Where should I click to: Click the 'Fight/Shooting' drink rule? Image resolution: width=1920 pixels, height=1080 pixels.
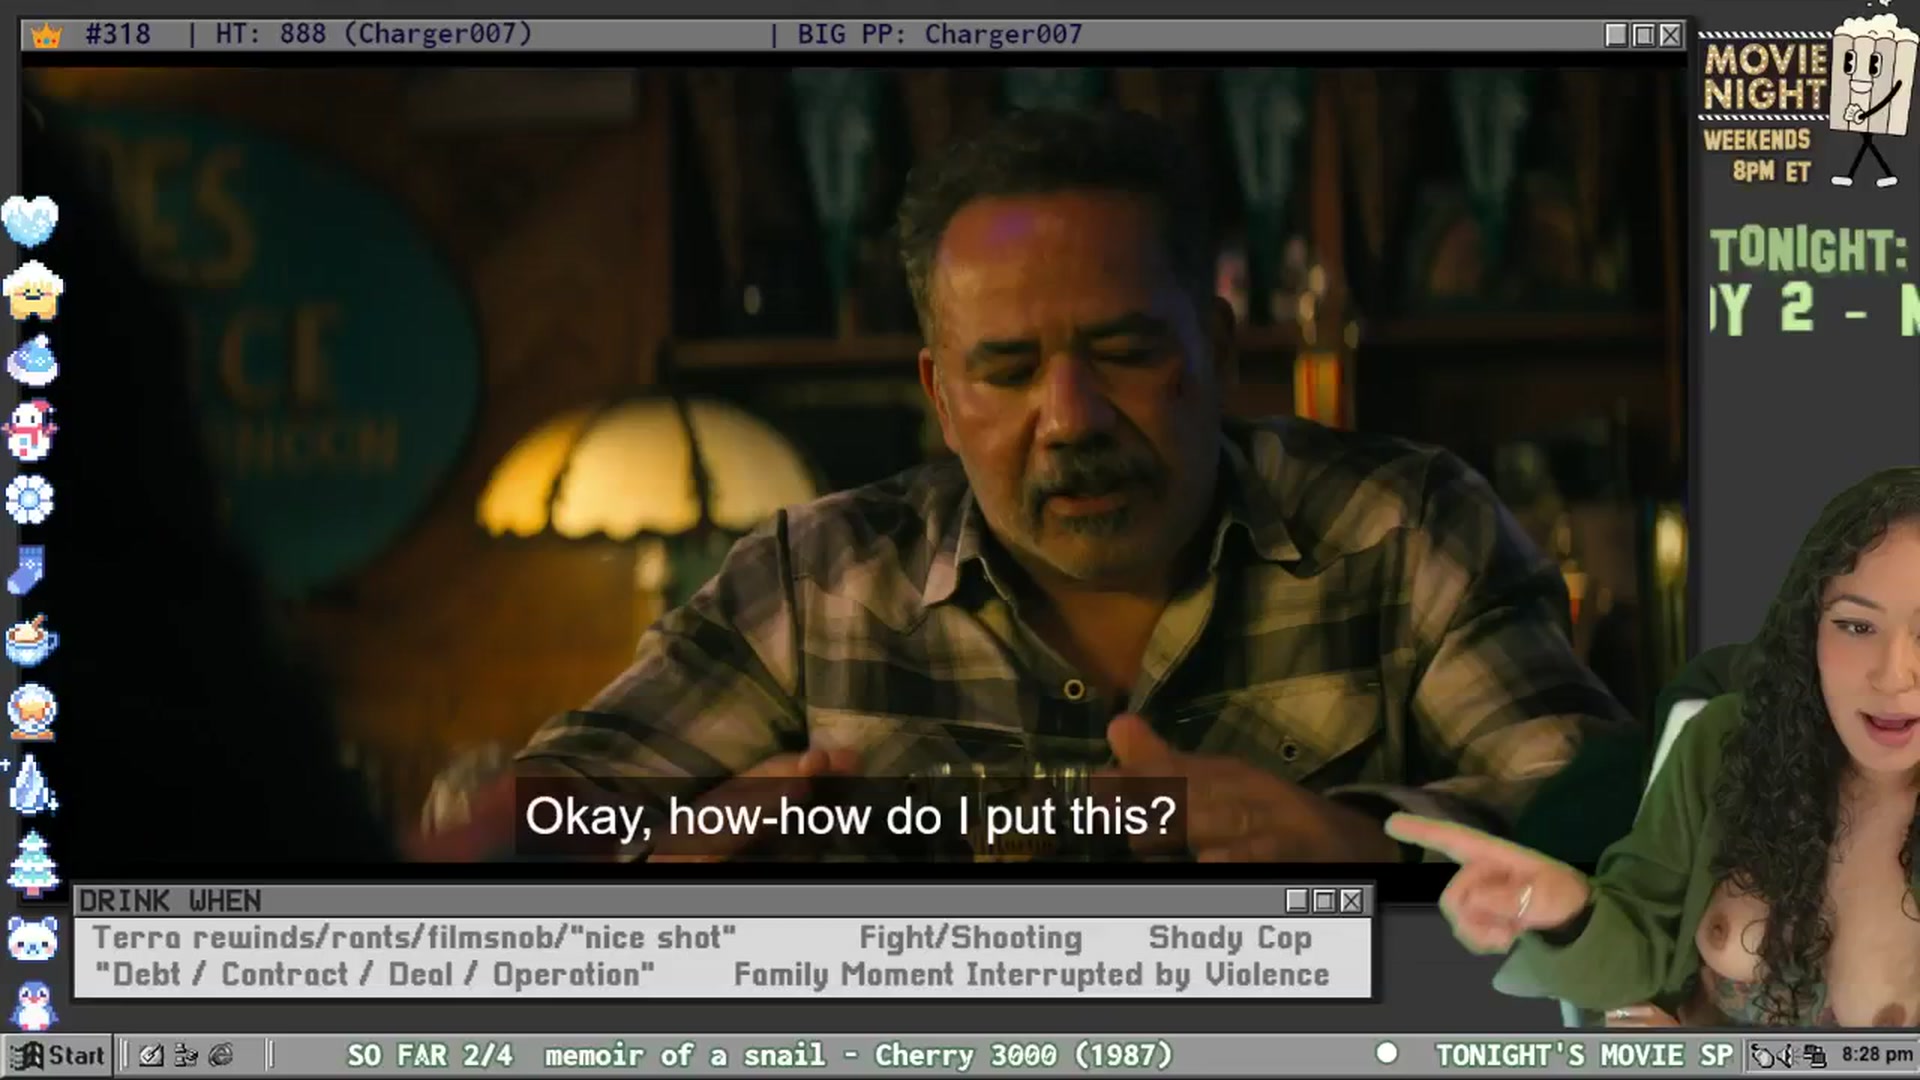(971, 938)
